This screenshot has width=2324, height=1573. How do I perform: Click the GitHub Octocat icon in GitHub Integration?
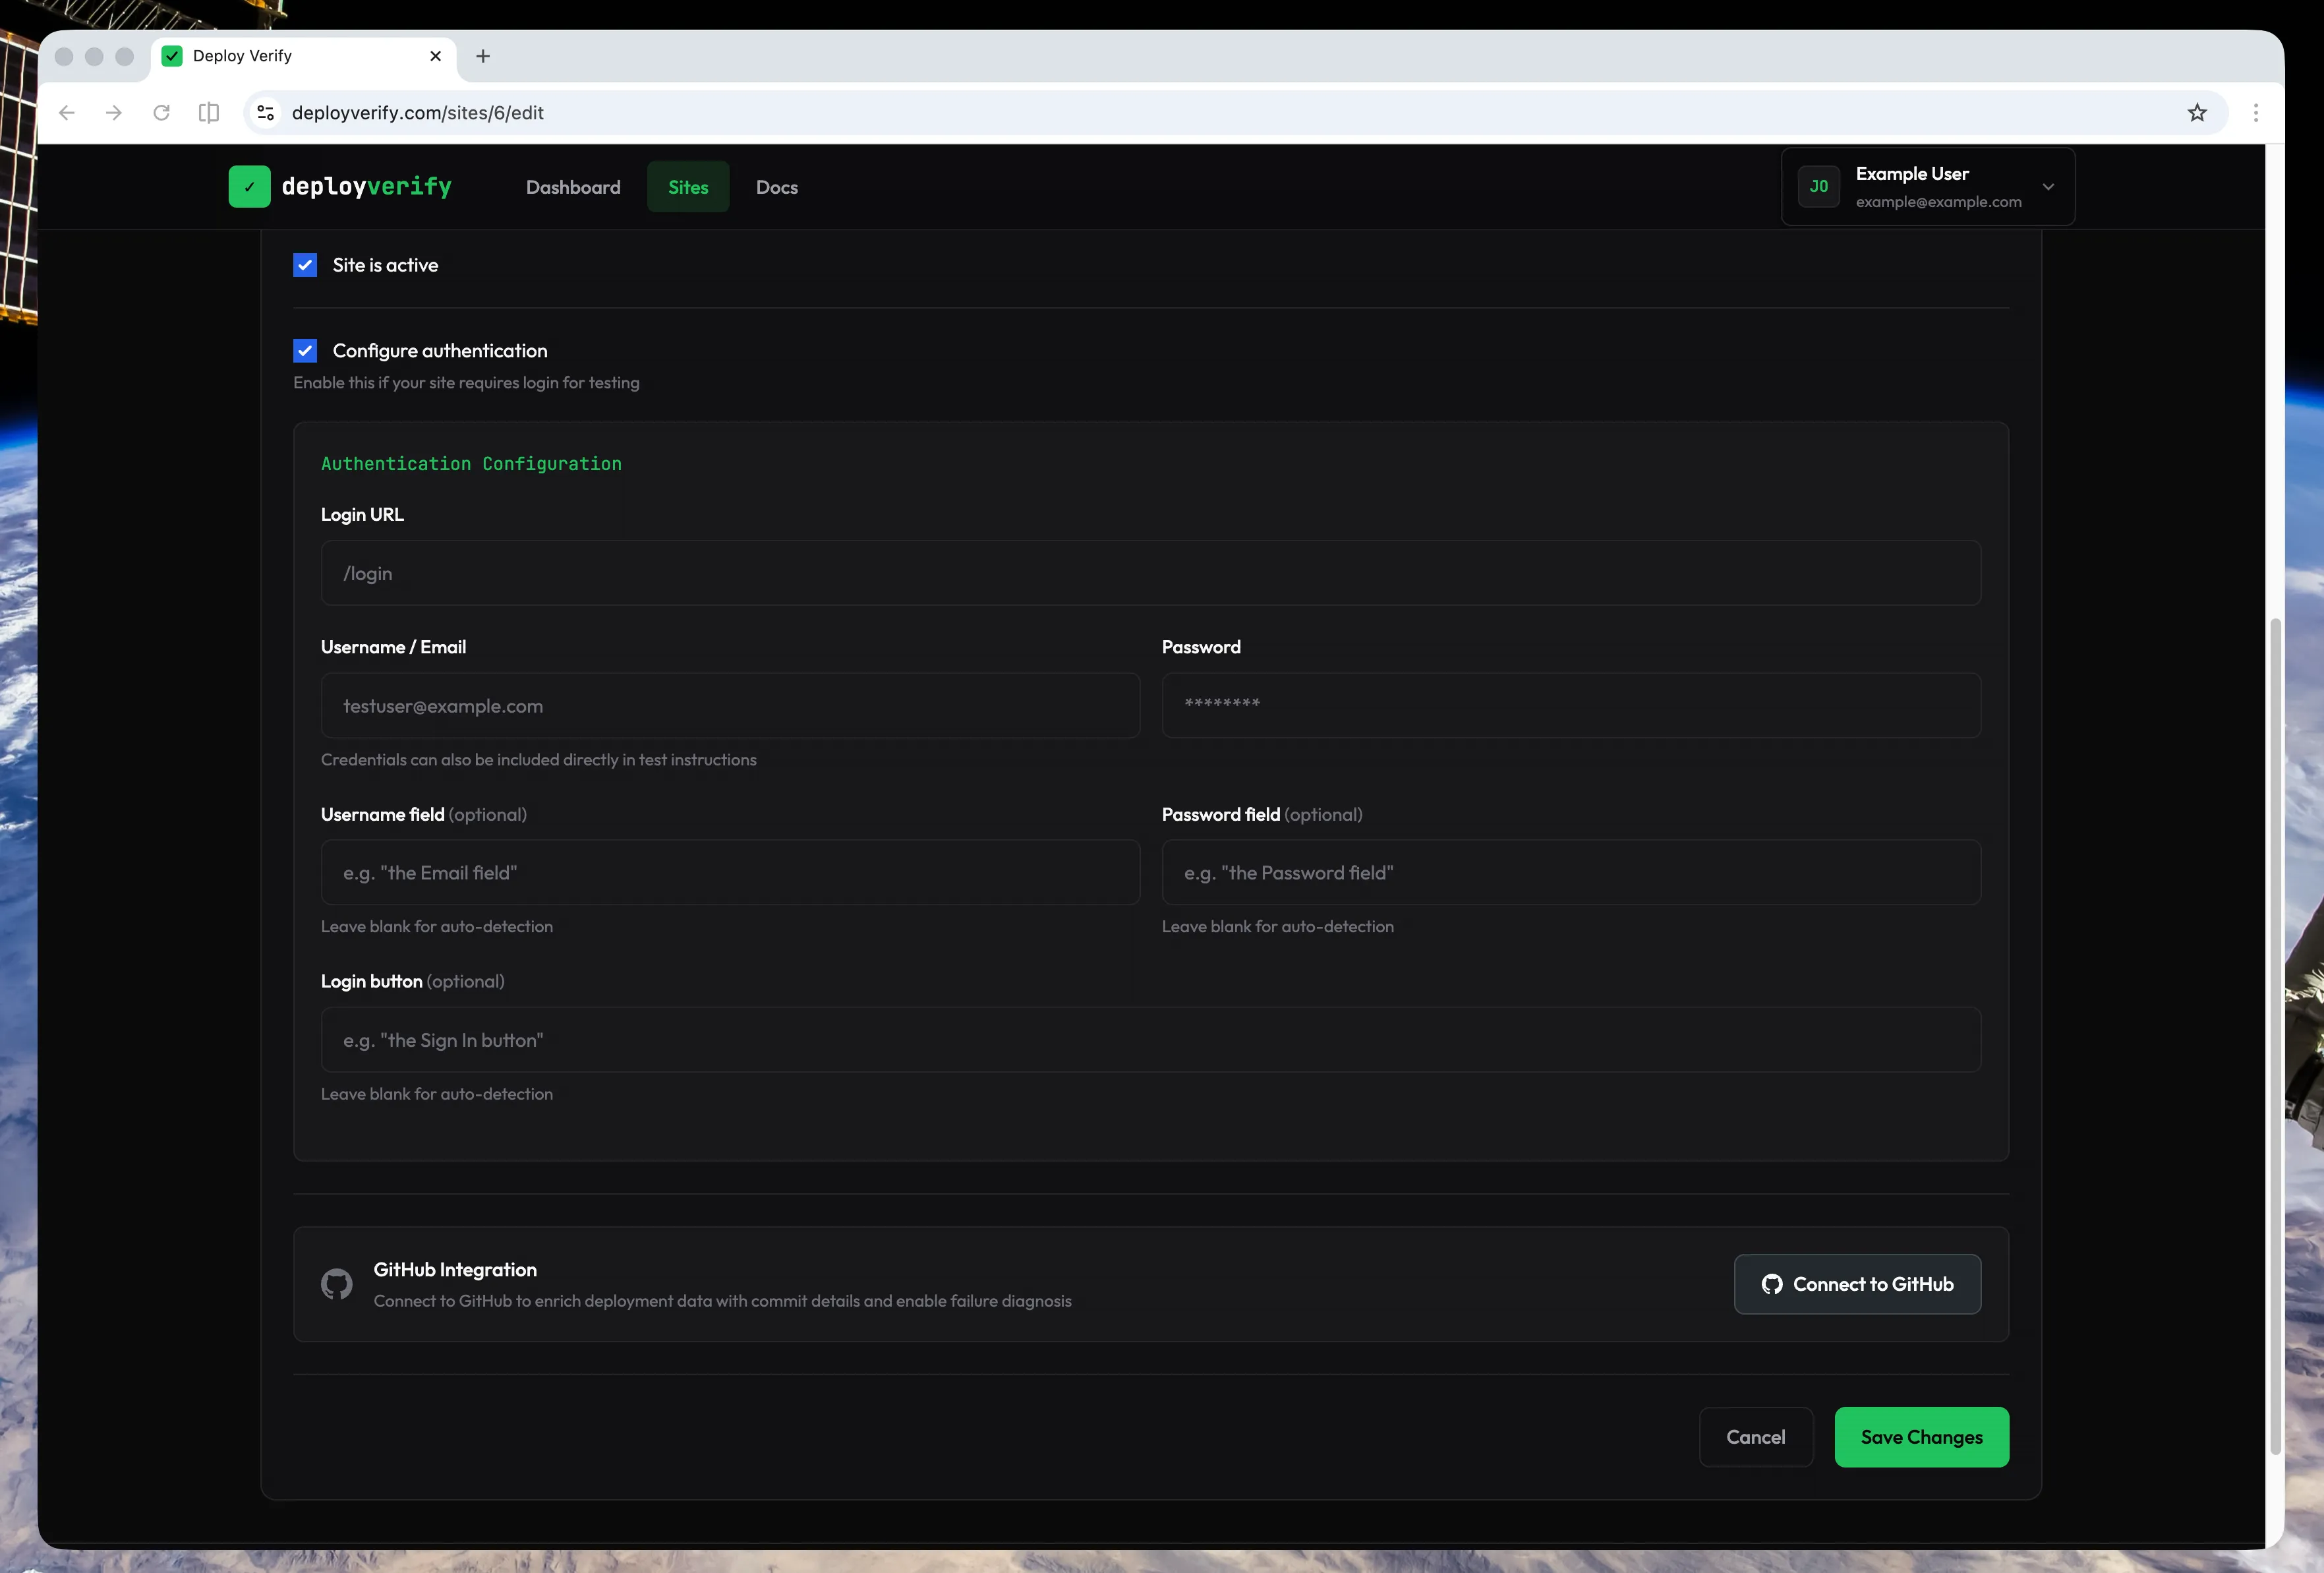tap(336, 1284)
